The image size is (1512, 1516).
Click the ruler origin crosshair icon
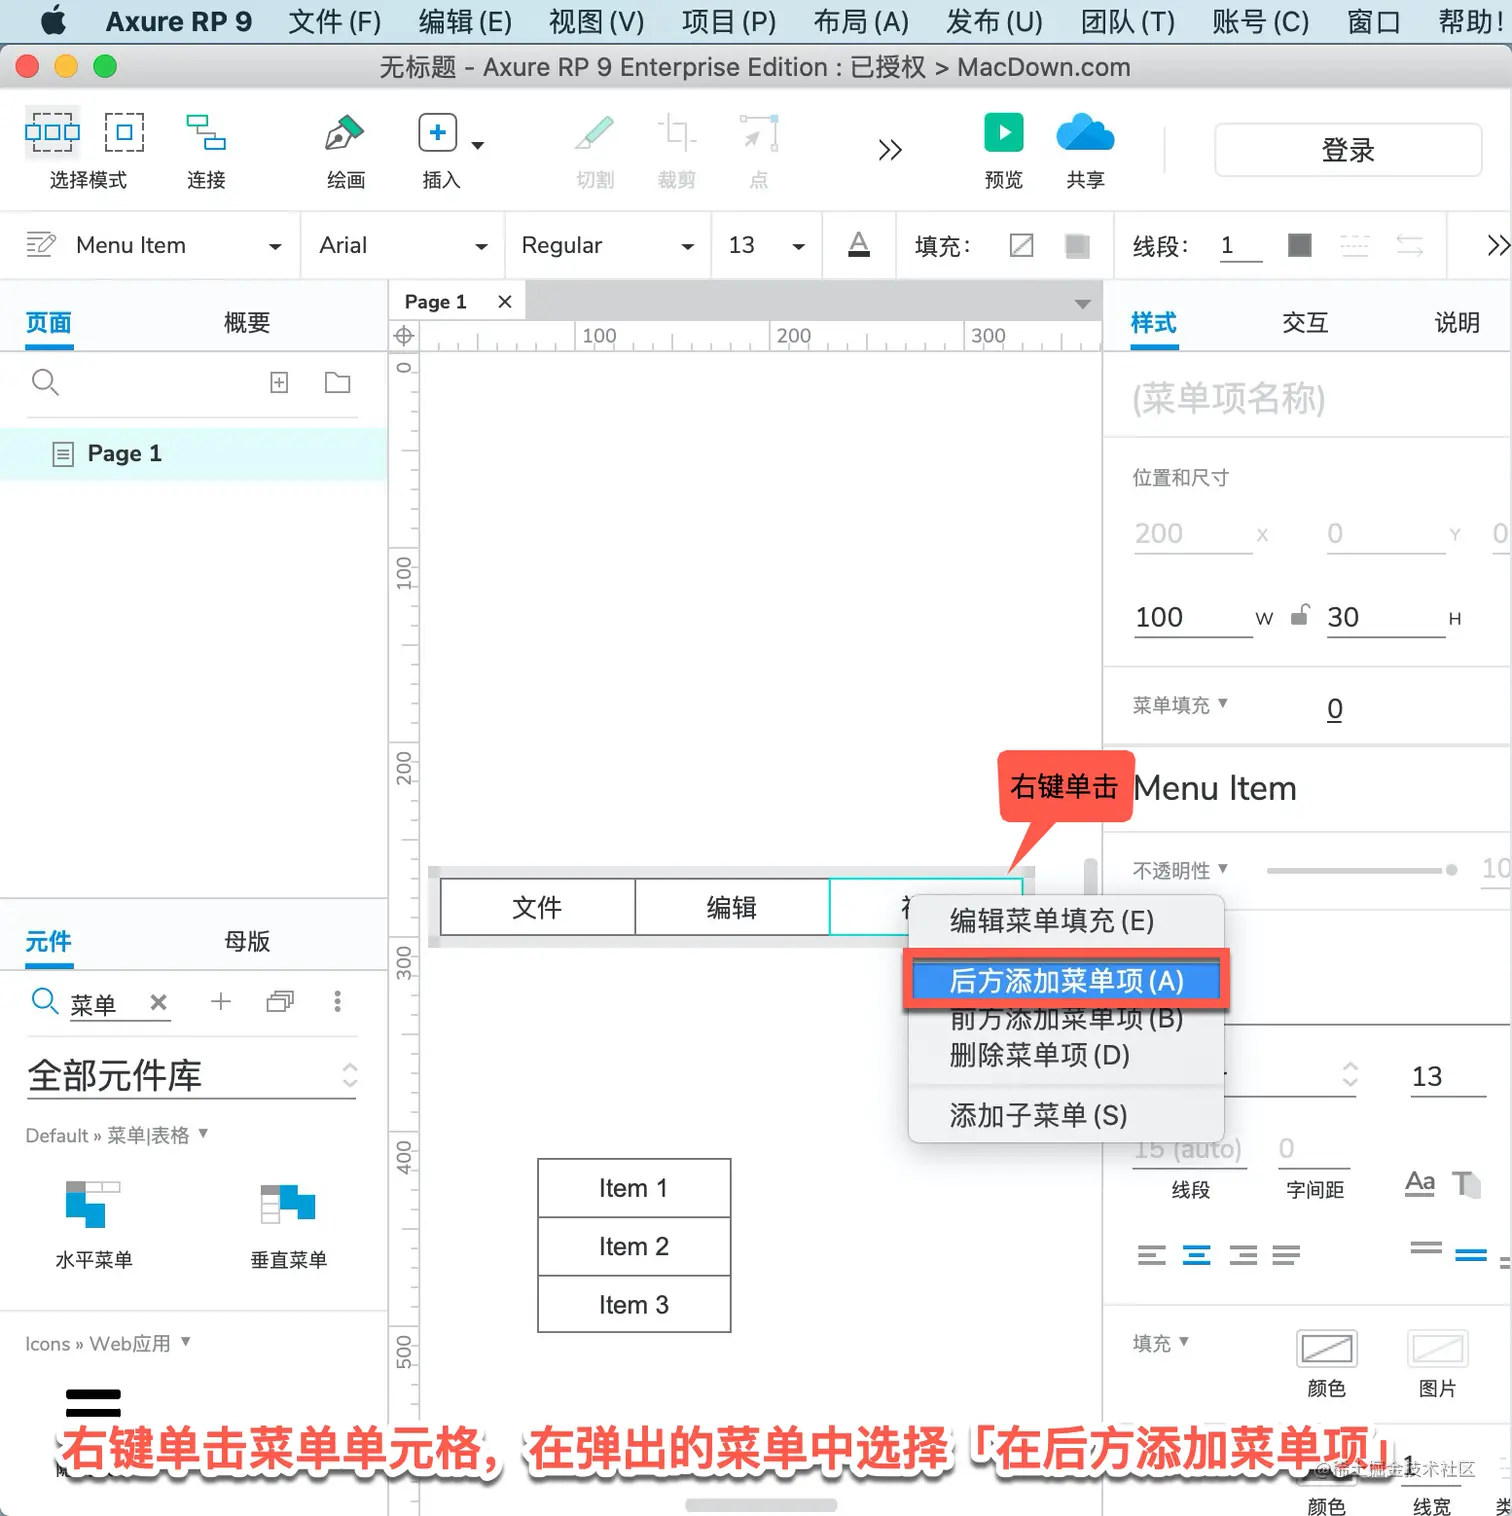404,336
